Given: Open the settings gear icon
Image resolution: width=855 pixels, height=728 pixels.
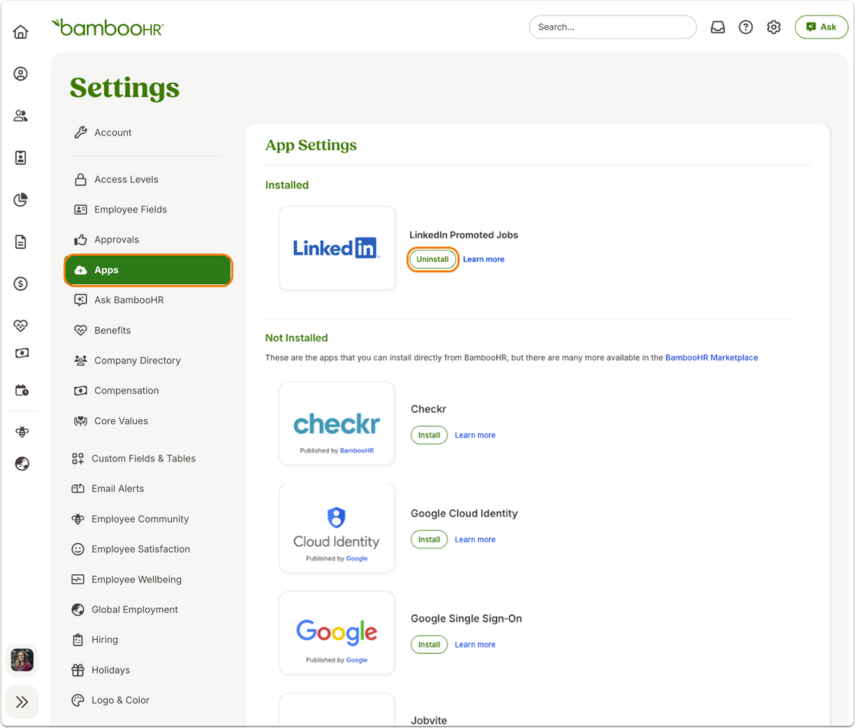Looking at the screenshot, I should click(x=773, y=27).
